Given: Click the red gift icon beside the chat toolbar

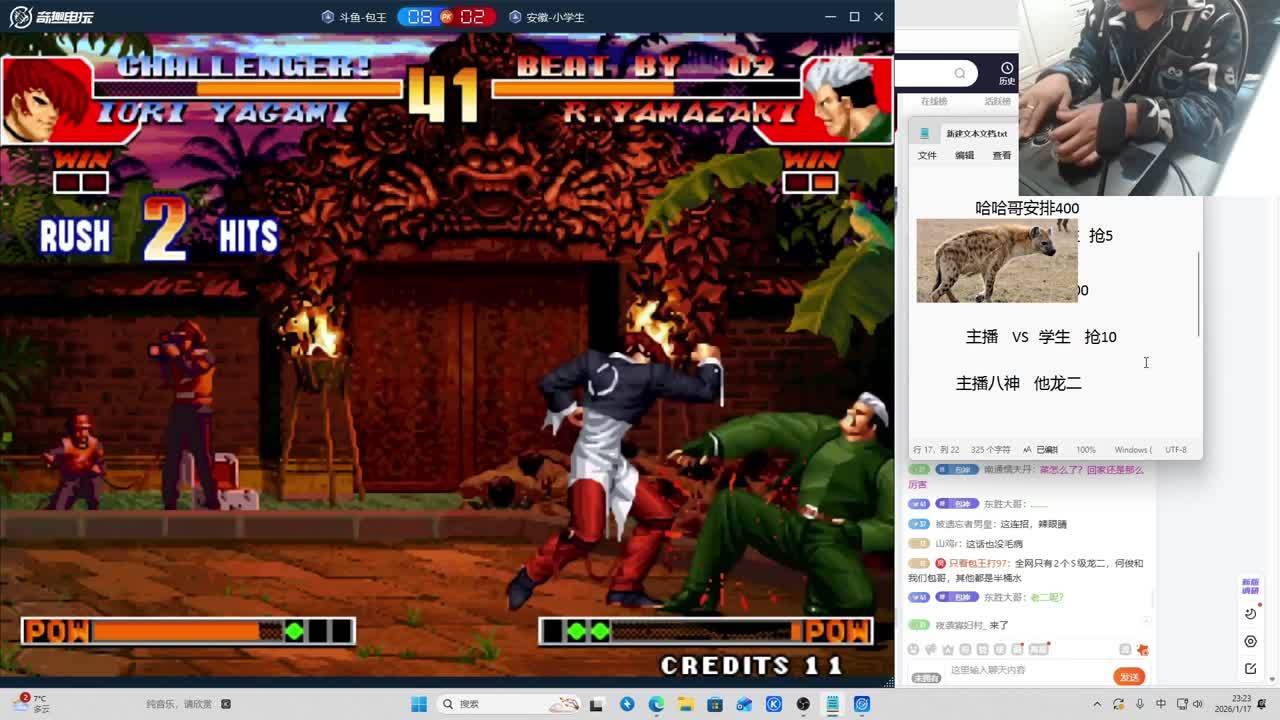Looking at the screenshot, I should click(1143, 650).
